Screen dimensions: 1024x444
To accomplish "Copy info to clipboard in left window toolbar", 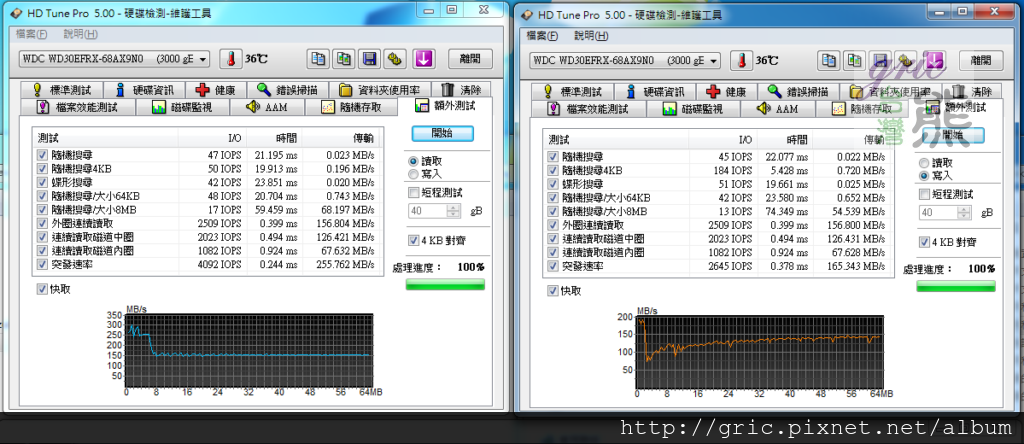I will 318,59.
